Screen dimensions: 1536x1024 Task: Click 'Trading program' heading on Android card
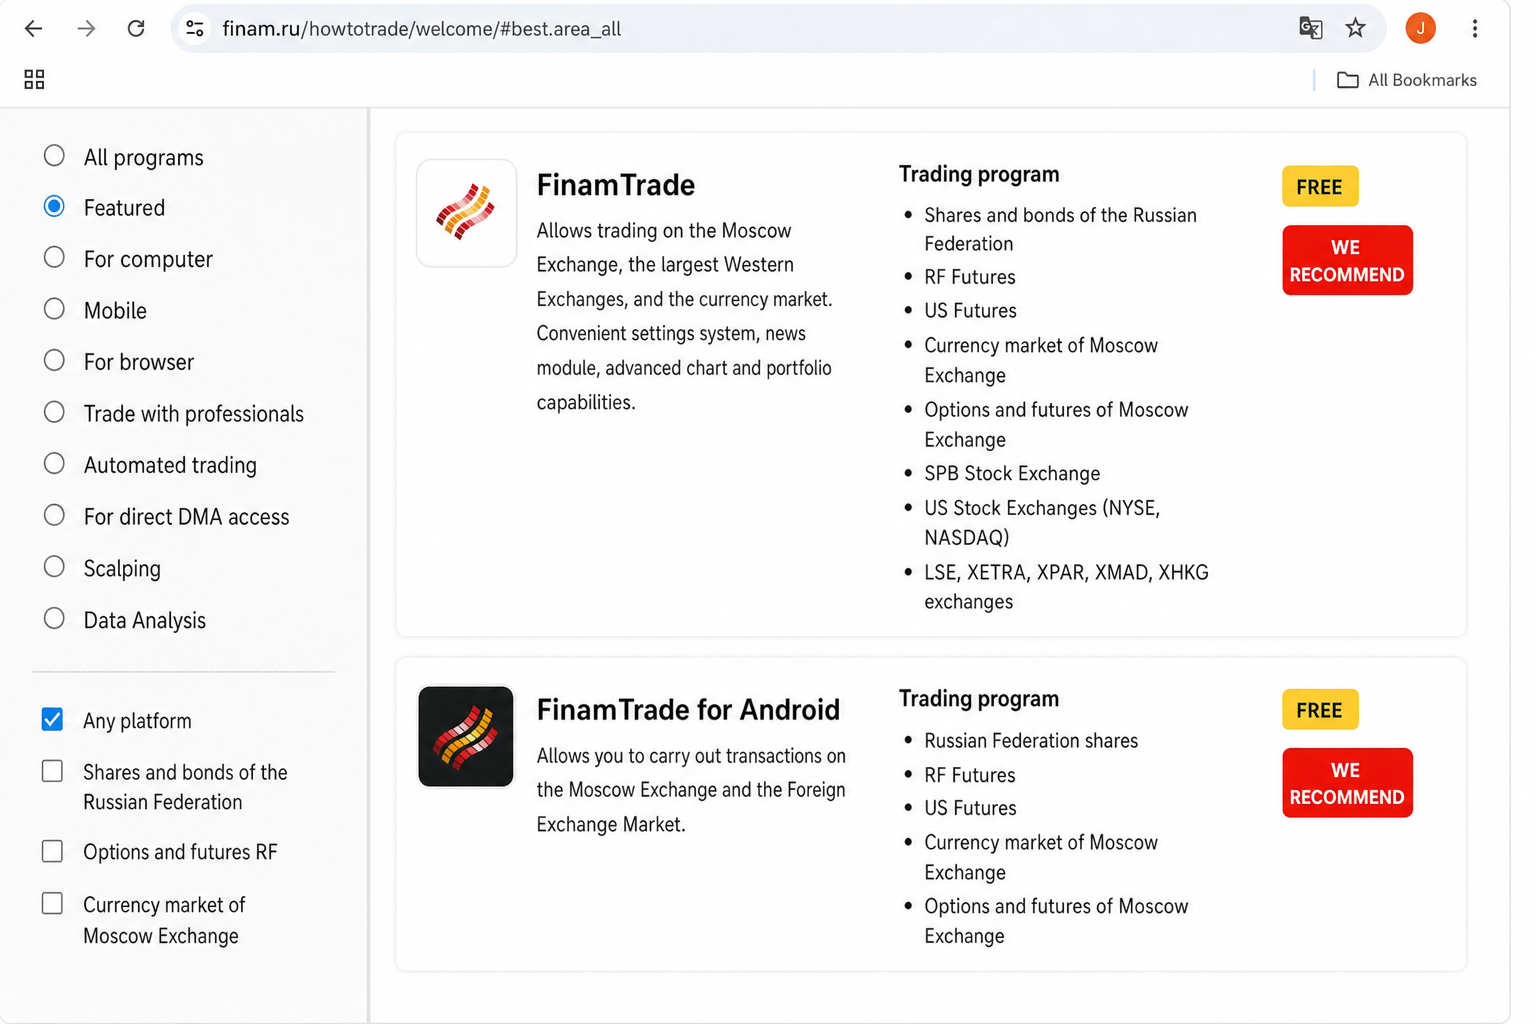979,699
